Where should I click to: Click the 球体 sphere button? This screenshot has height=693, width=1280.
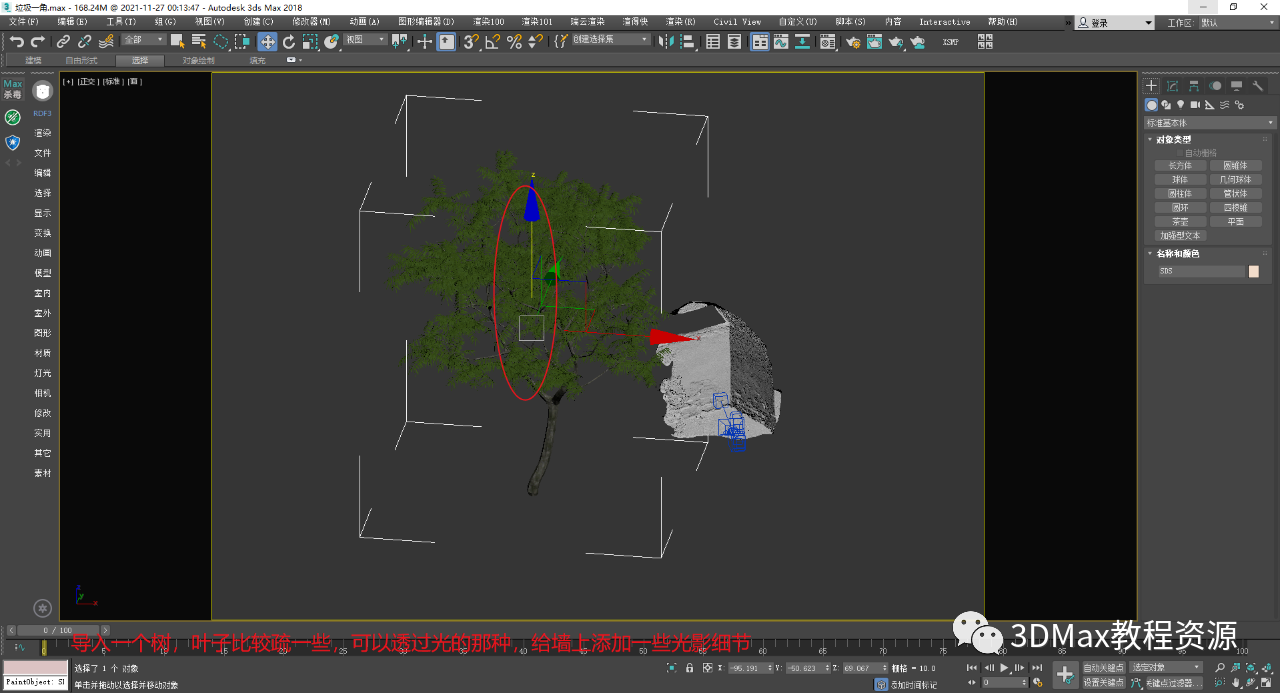click(x=1180, y=180)
